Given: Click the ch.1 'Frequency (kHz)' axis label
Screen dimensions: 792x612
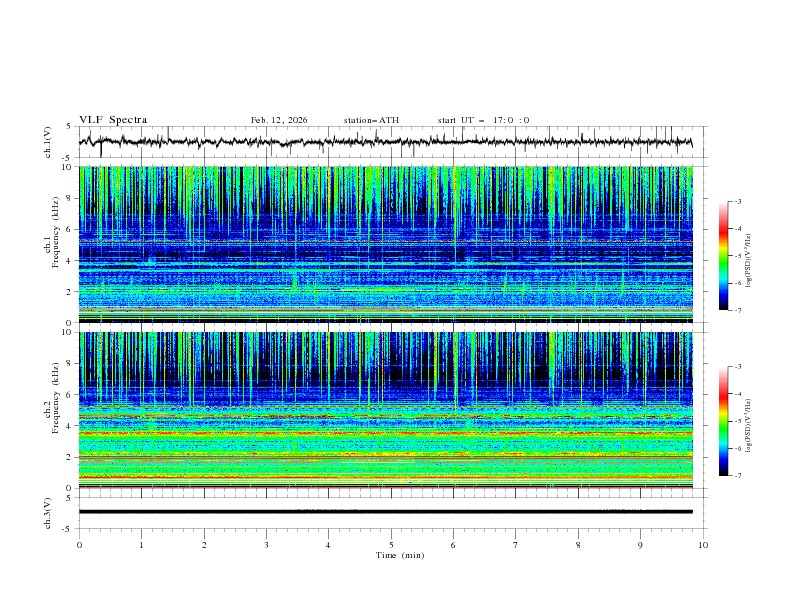Looking at the screenshot, I should click(56, 230).
